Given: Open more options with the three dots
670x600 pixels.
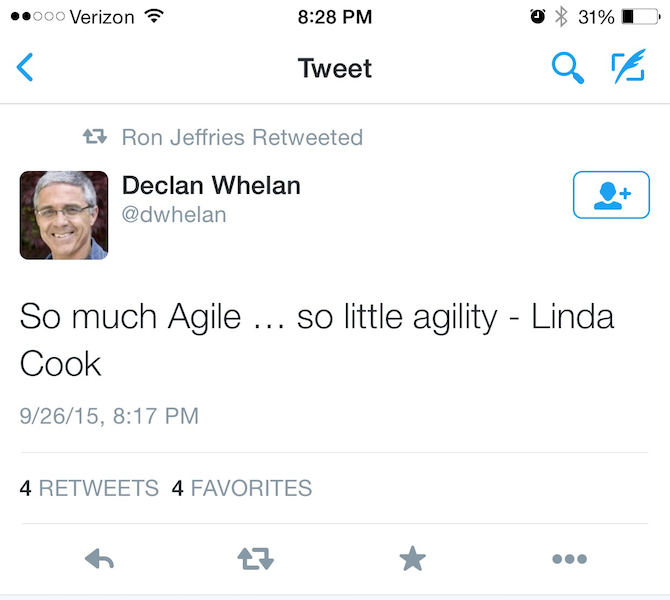Looking at the screenshot, I should coord(569,559).
